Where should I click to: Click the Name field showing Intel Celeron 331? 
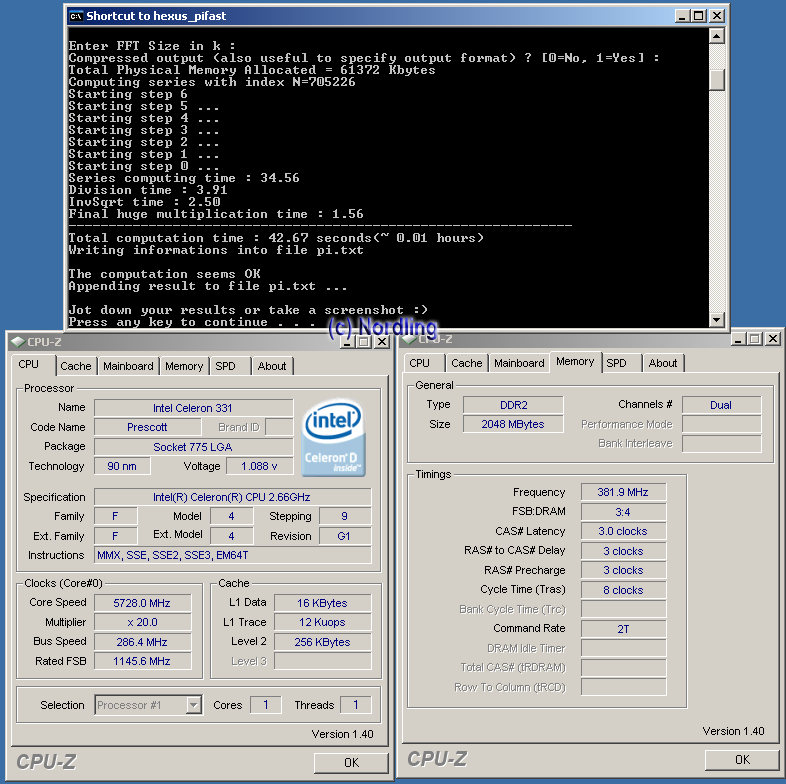193,408
